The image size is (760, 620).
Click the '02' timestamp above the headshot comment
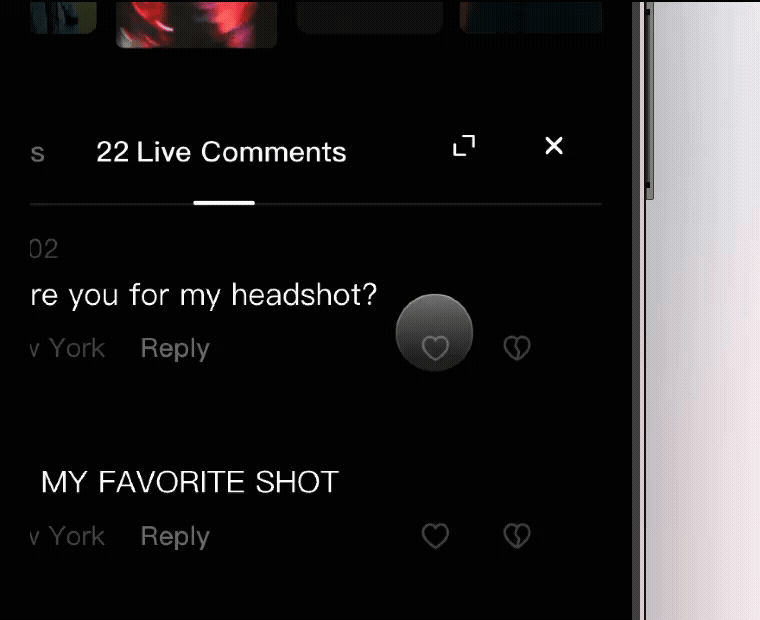(x=44, y=249)
